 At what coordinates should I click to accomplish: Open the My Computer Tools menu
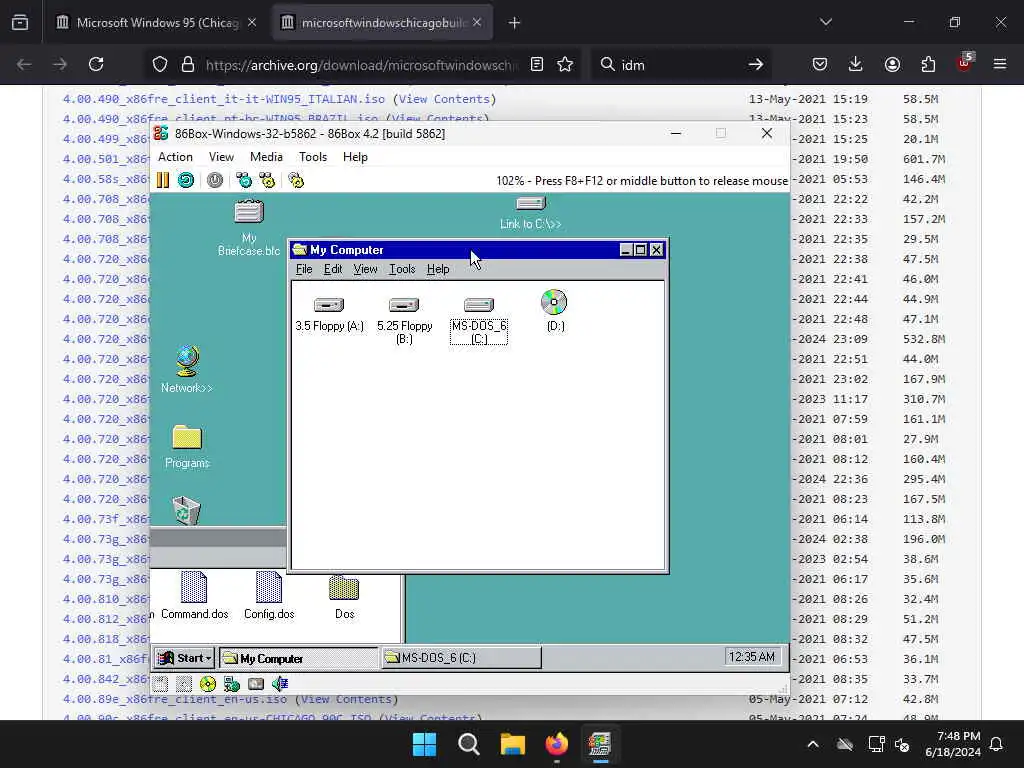coord(402,269)
